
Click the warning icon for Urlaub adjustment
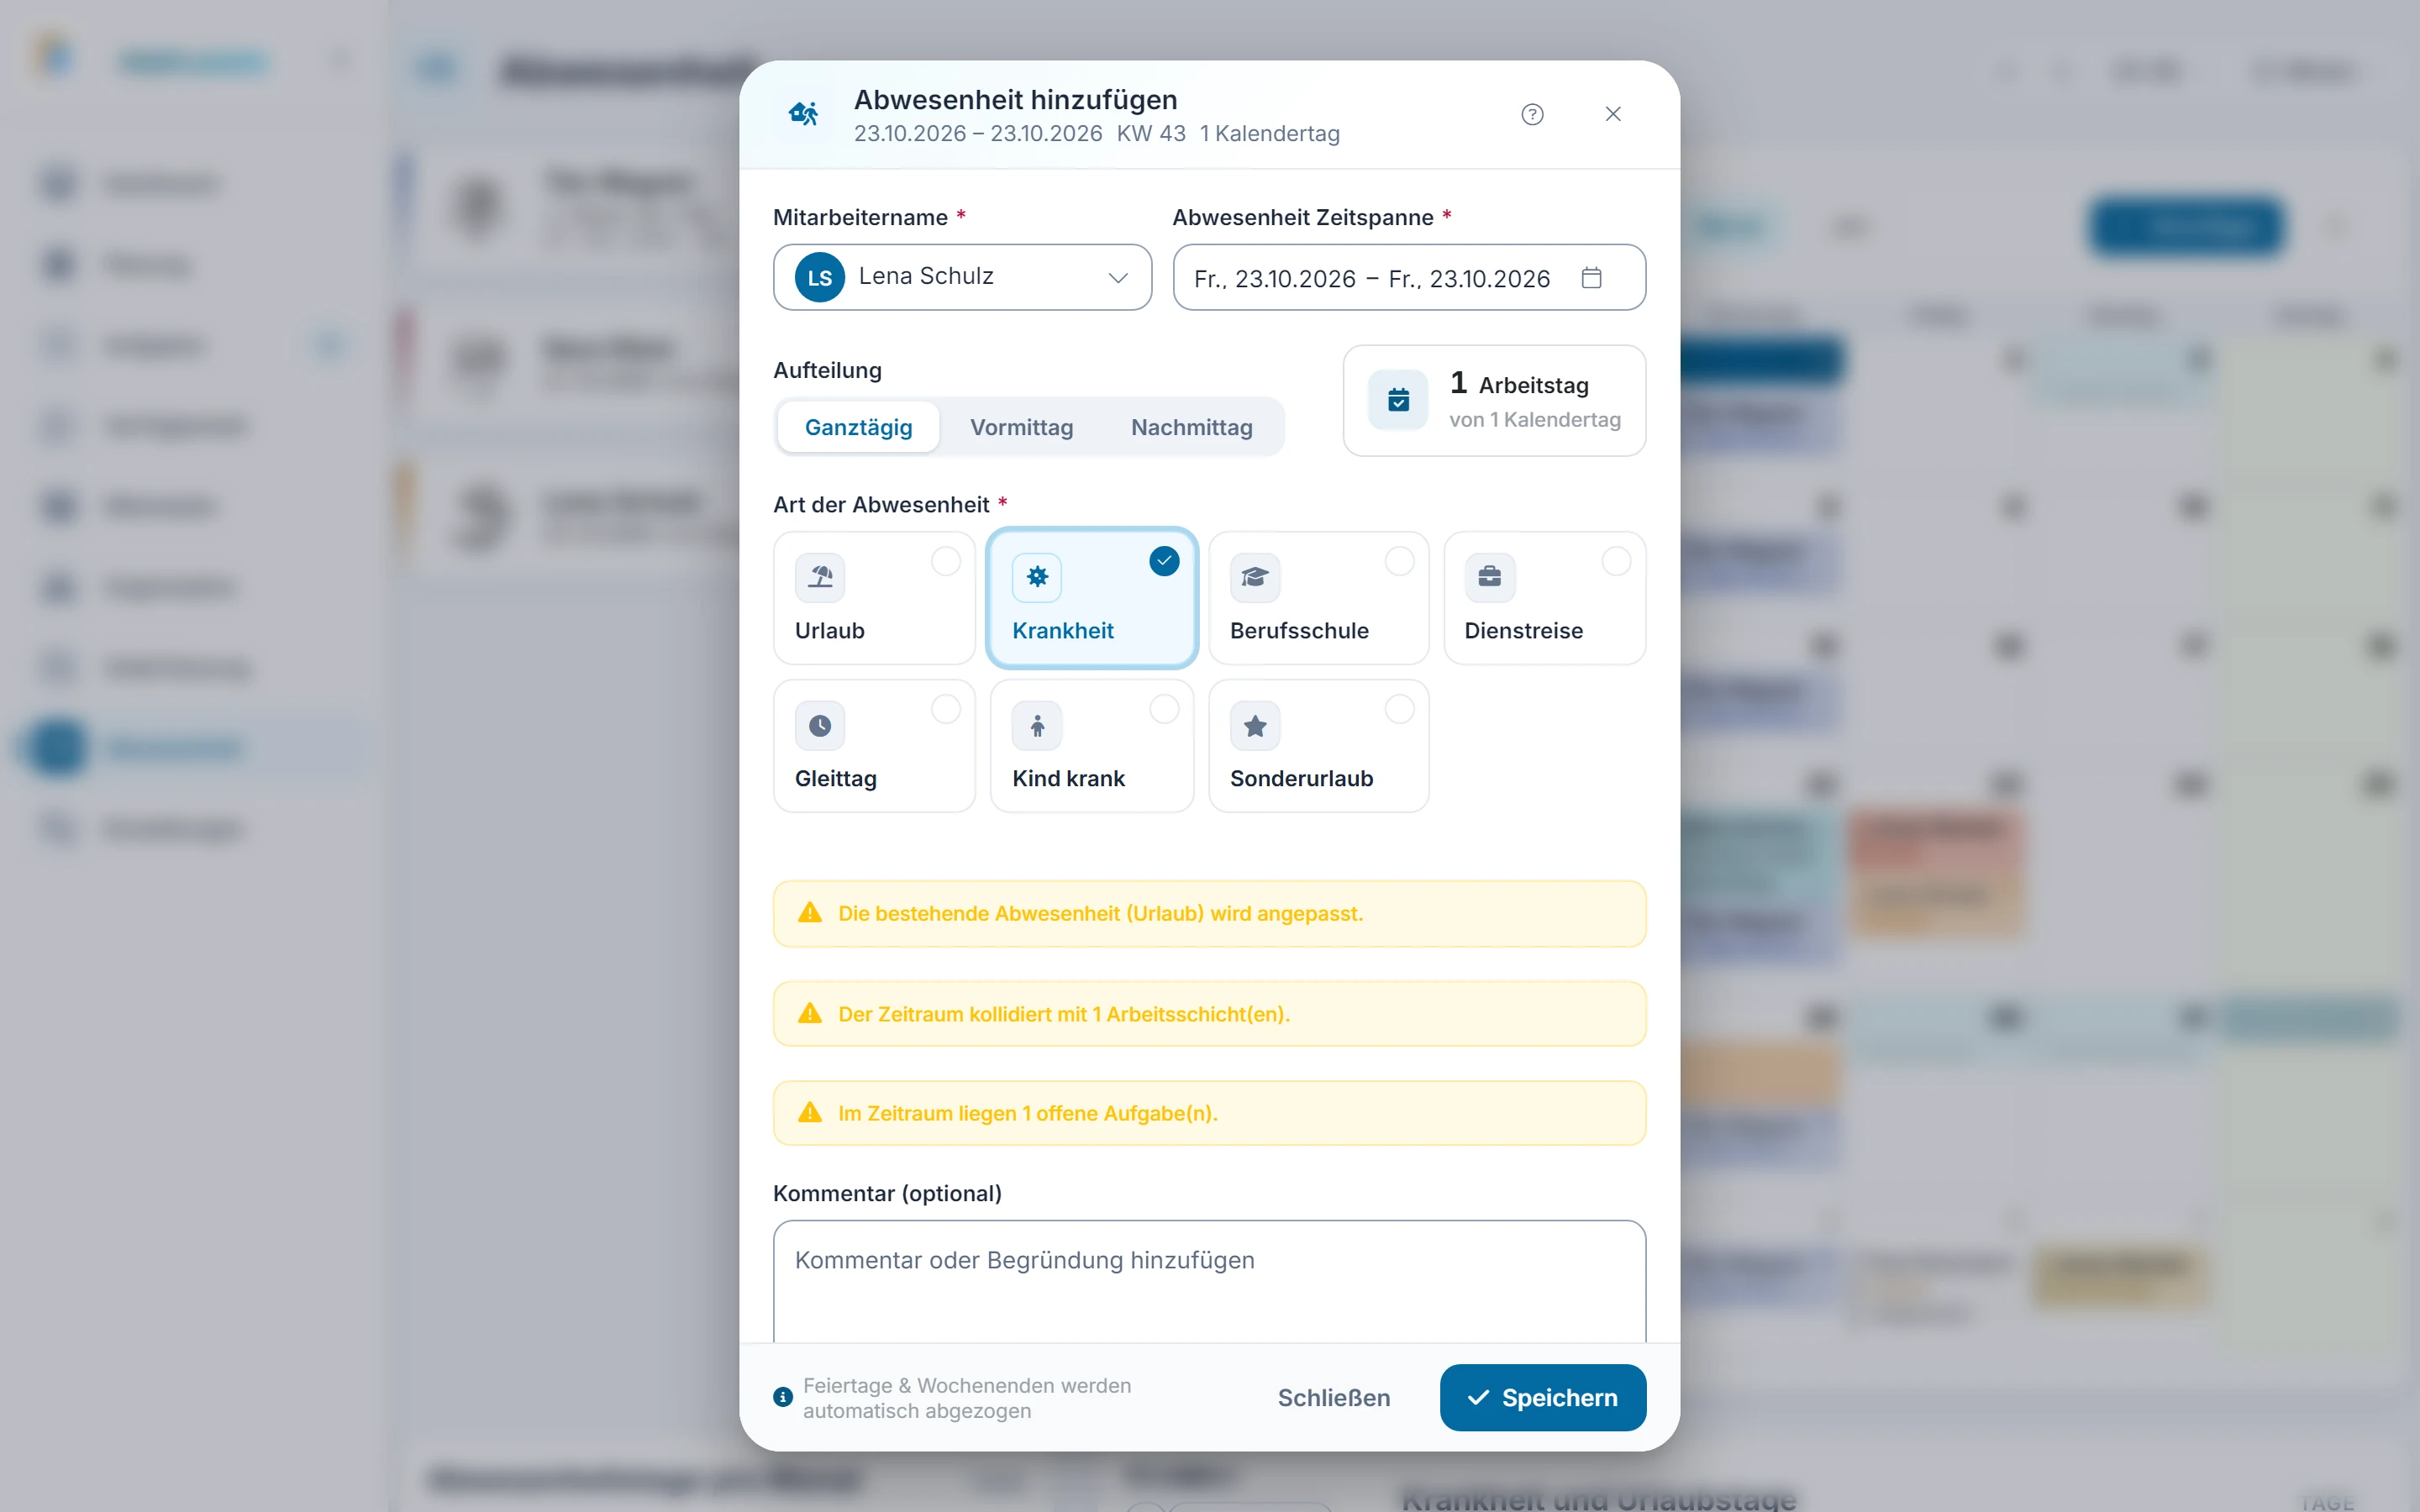810,913
